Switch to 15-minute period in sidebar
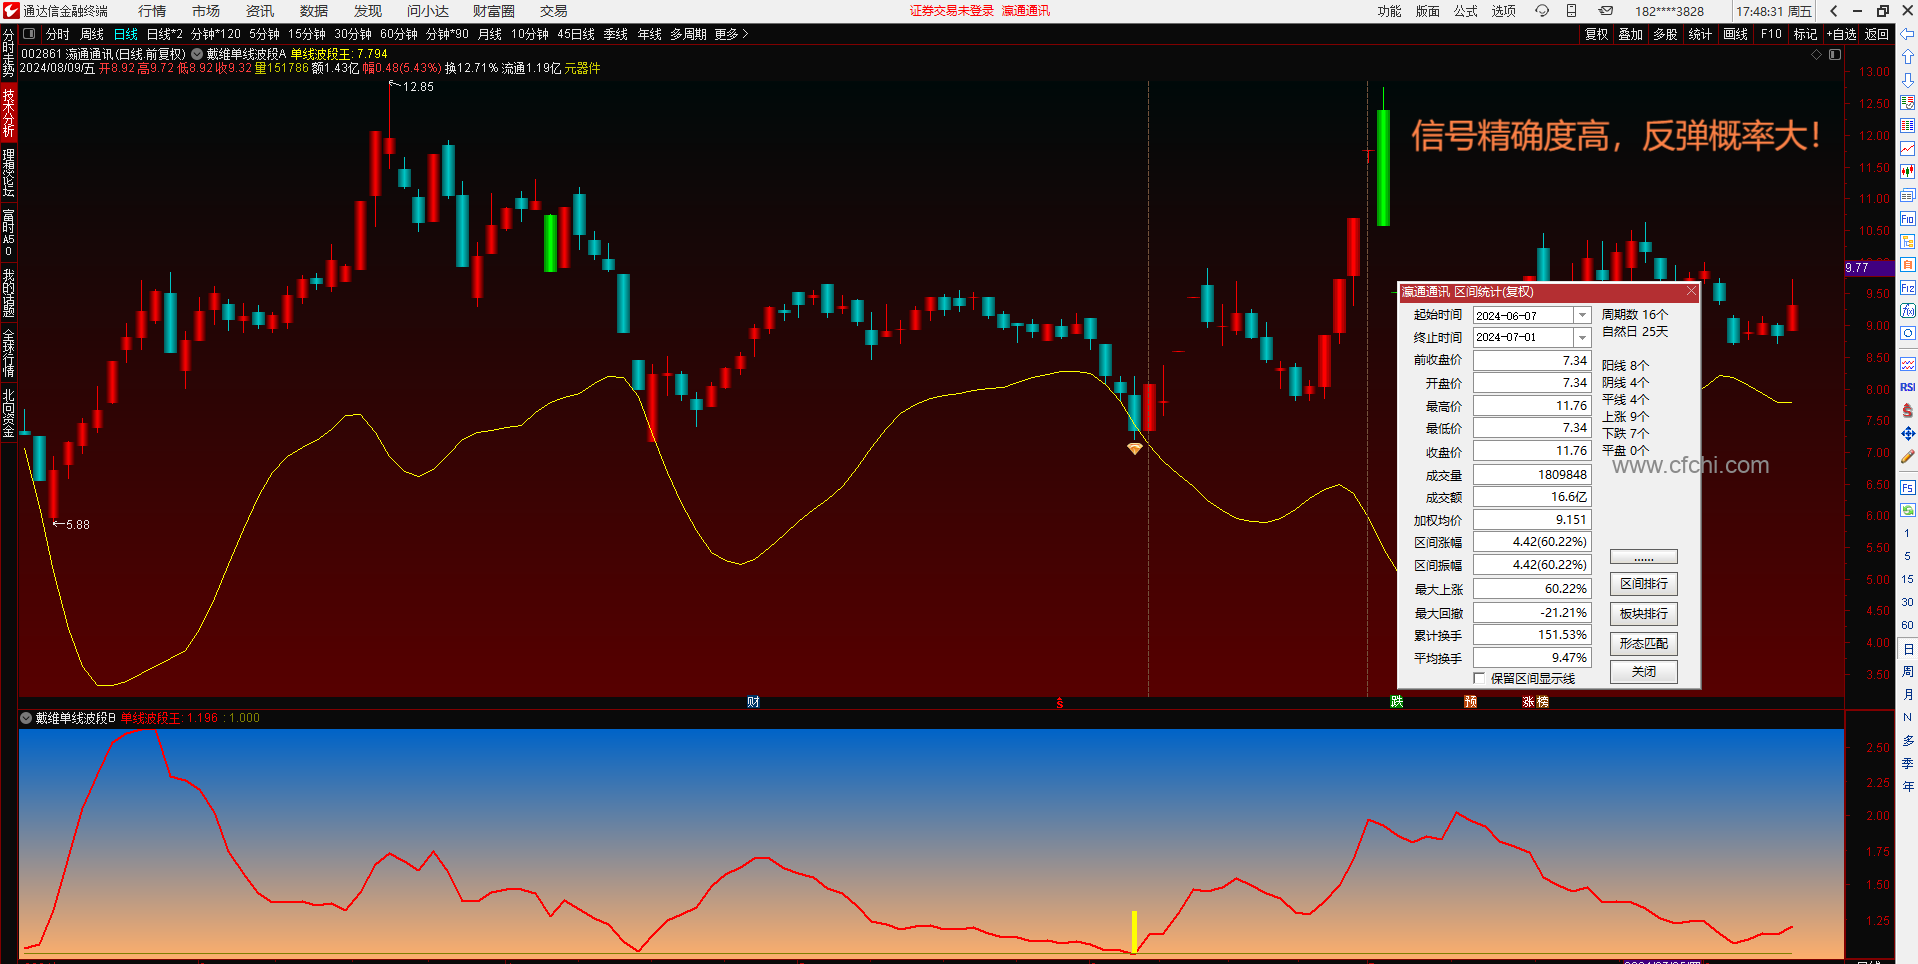 (1907, 579)
